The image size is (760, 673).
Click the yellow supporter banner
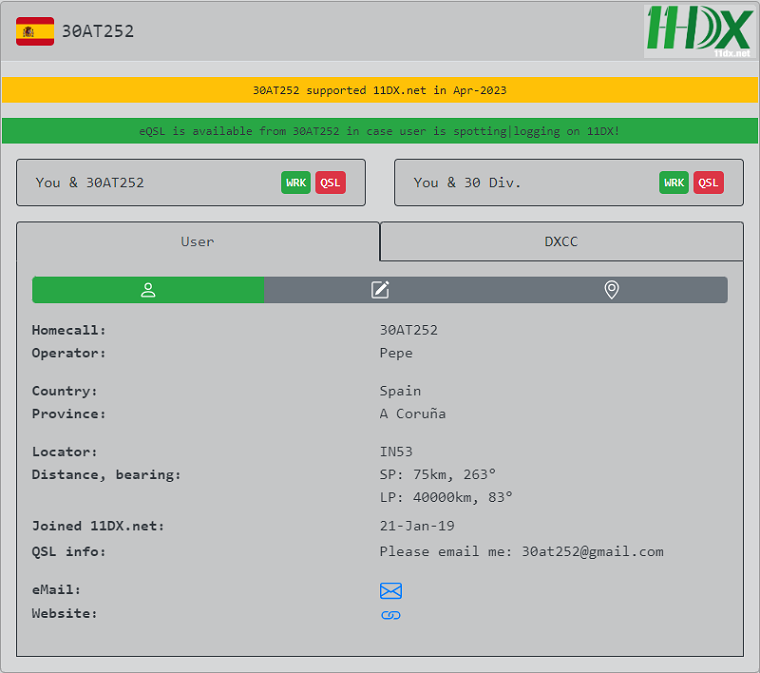(x=379, y=90)
